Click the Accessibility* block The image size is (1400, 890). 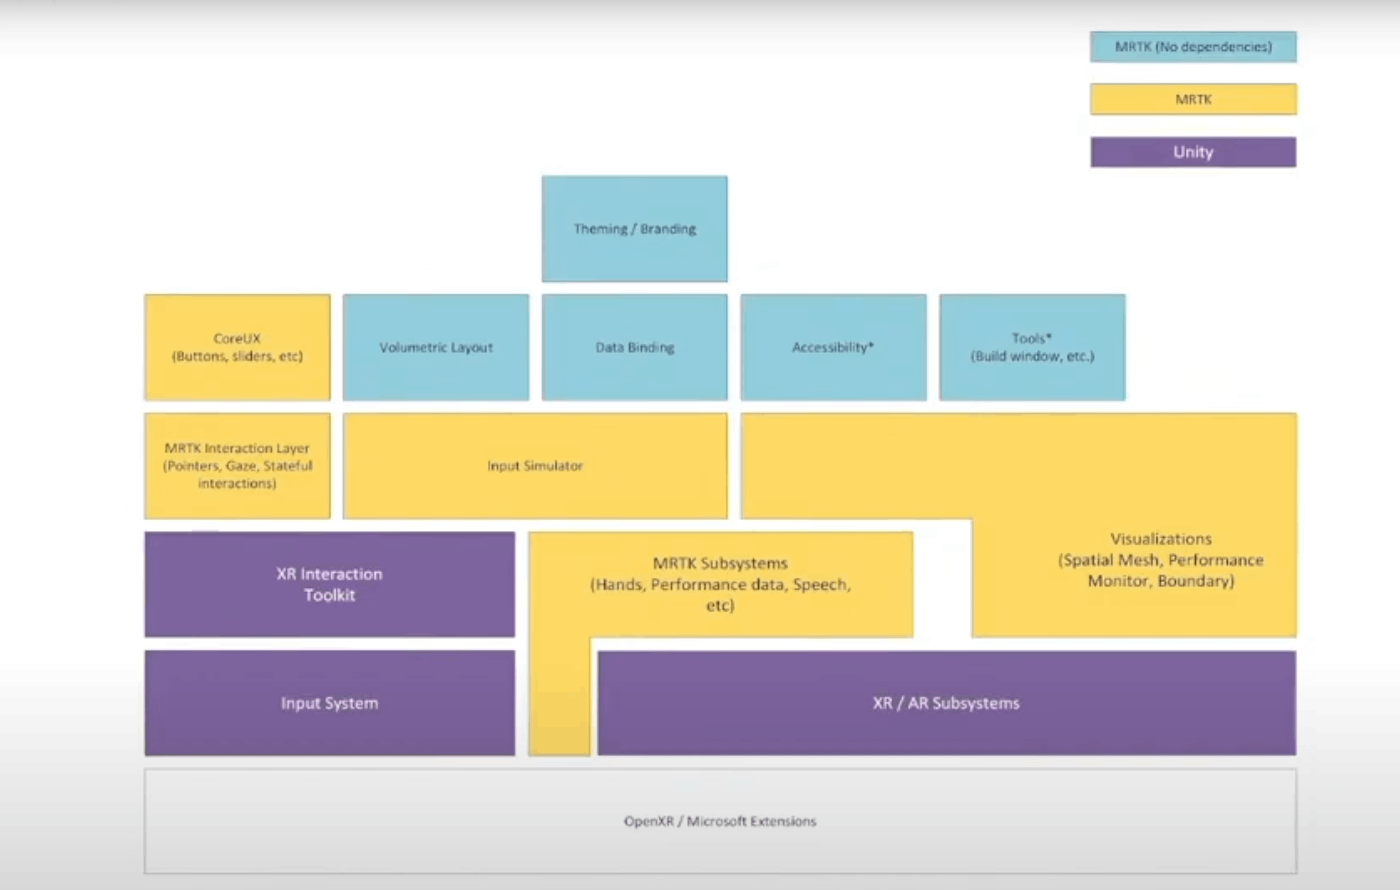click(833, 347)
